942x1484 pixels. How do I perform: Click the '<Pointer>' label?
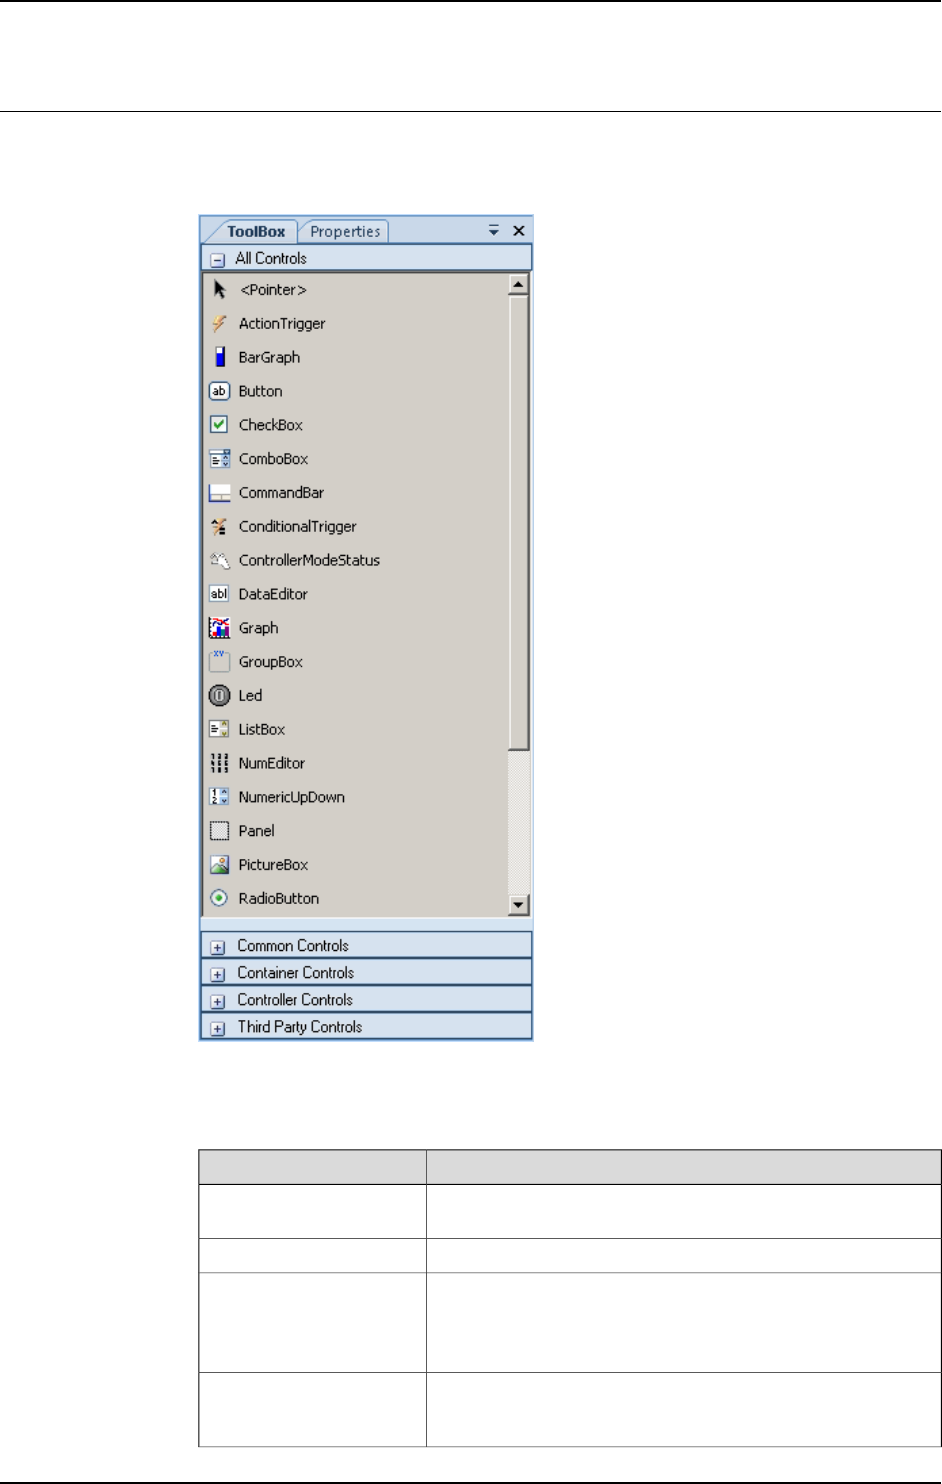coord(273,290)
